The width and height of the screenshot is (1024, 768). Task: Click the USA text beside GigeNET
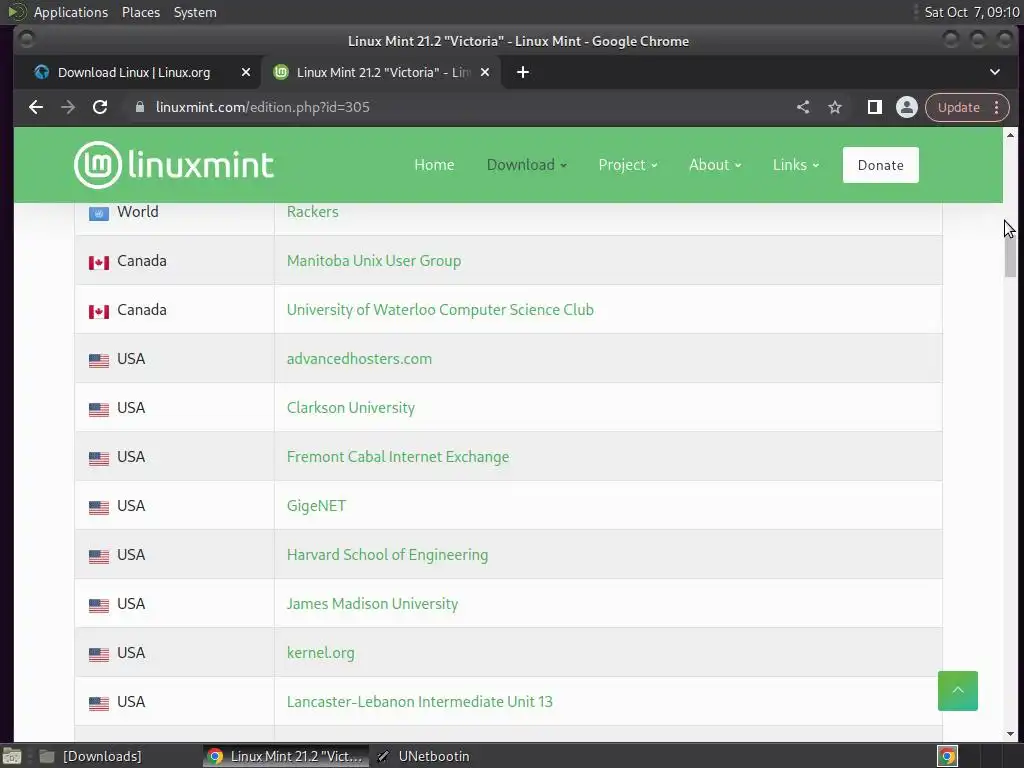131,505
